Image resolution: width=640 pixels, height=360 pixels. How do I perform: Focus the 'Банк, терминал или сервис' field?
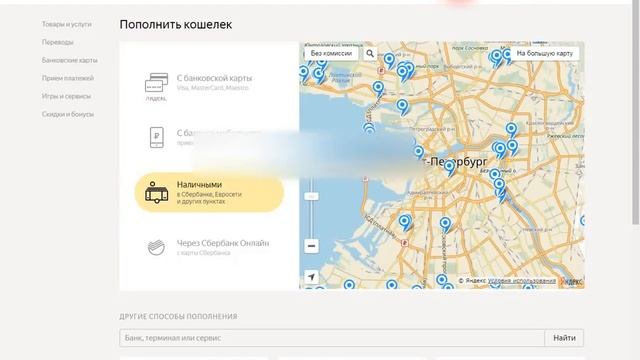coord(332,338)
